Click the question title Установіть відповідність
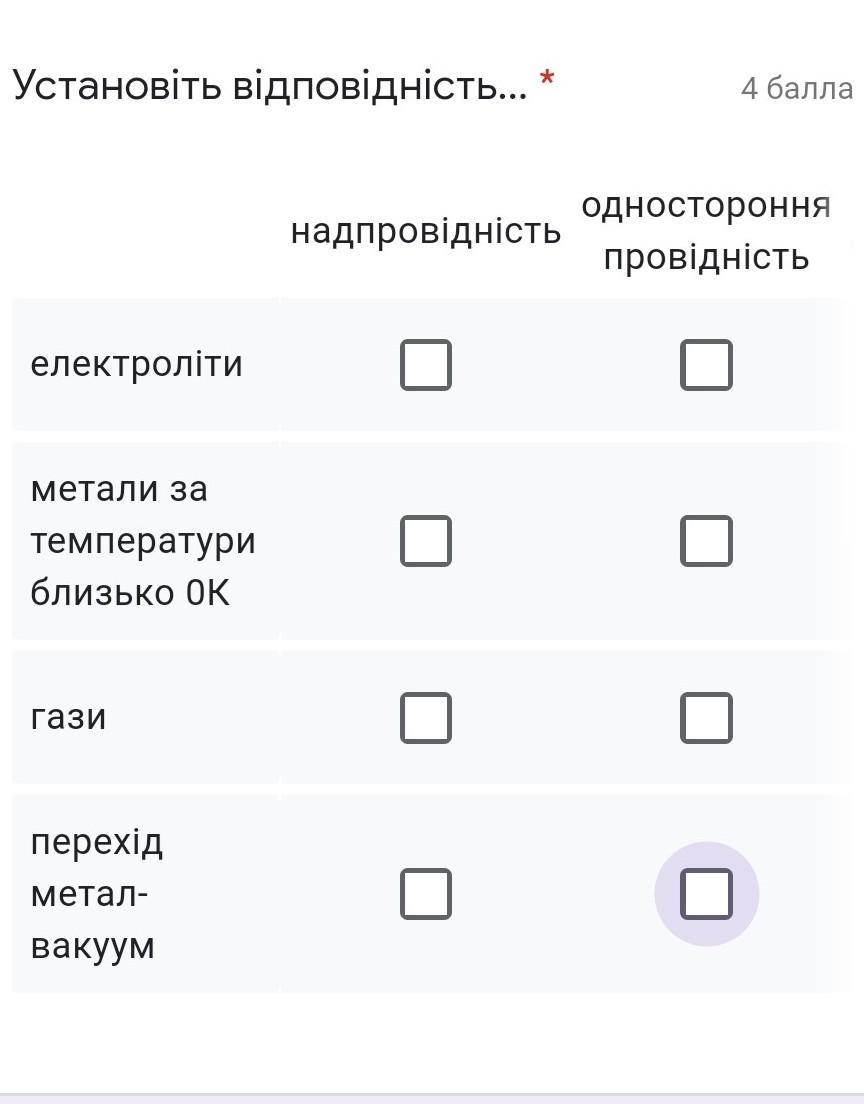This screenshot has height=1104, width=864. click(269, 87)
